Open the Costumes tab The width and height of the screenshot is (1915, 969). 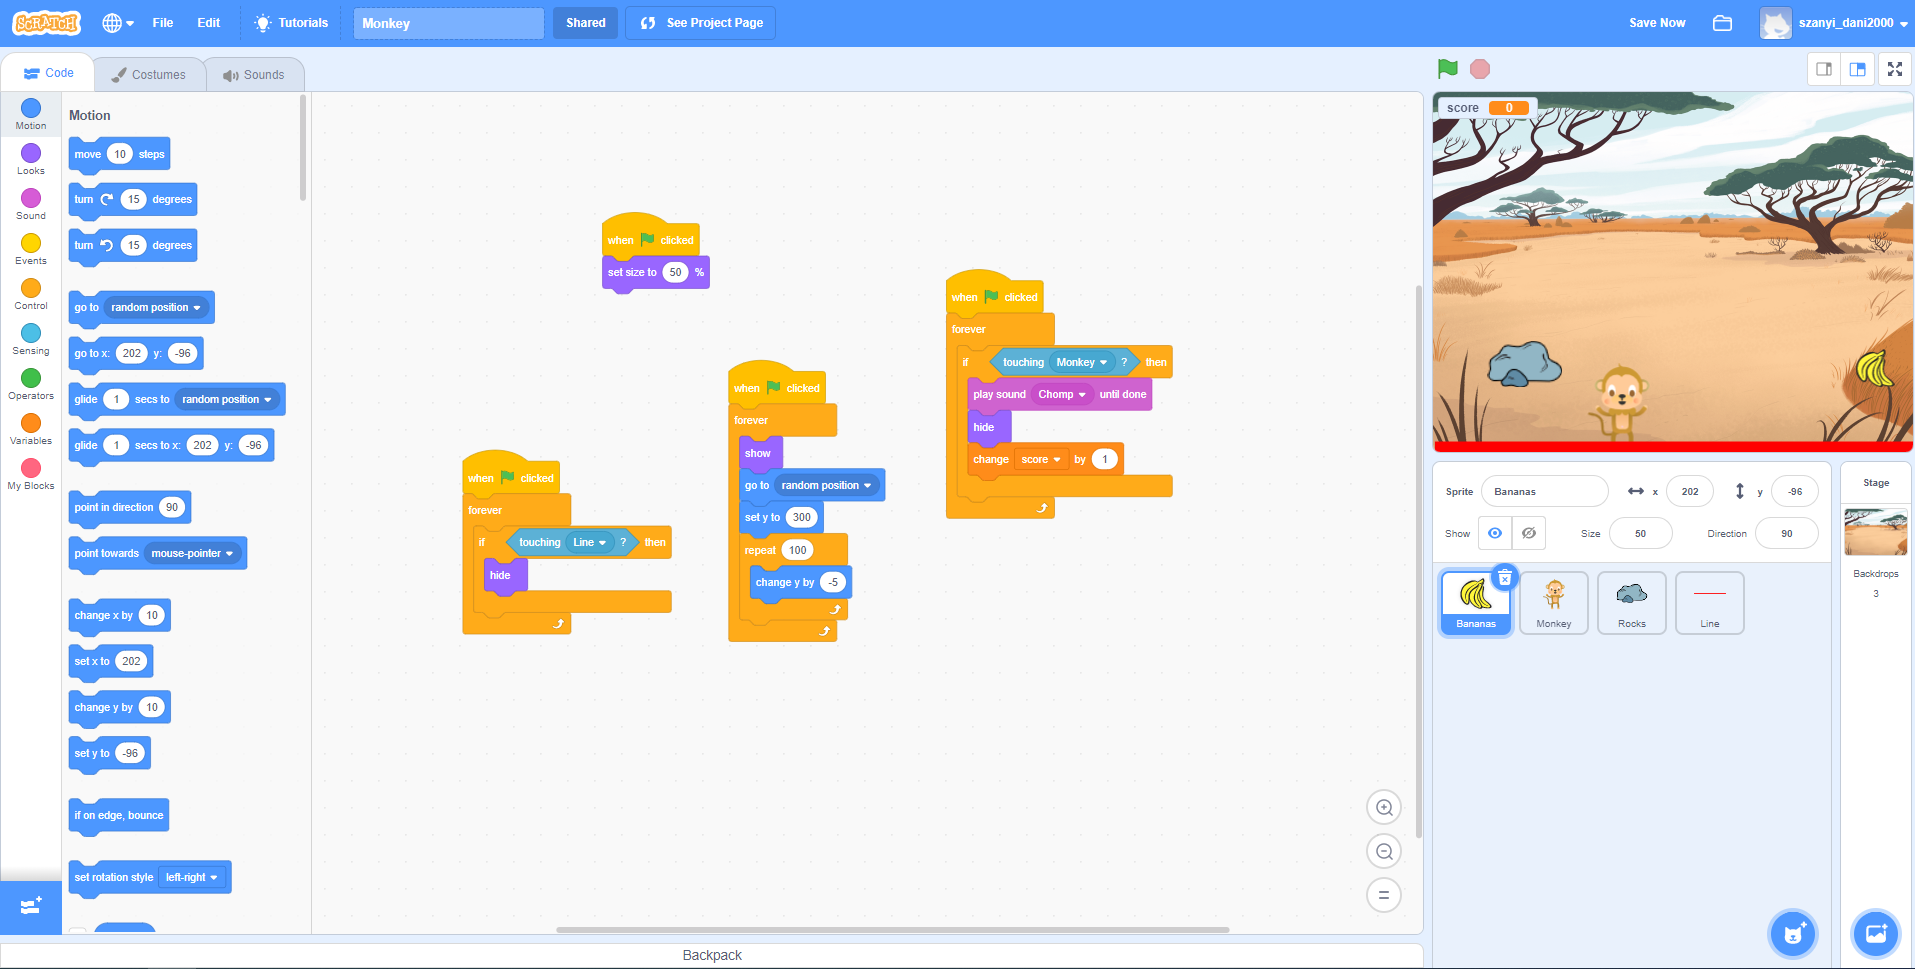[x=149, y=75]
